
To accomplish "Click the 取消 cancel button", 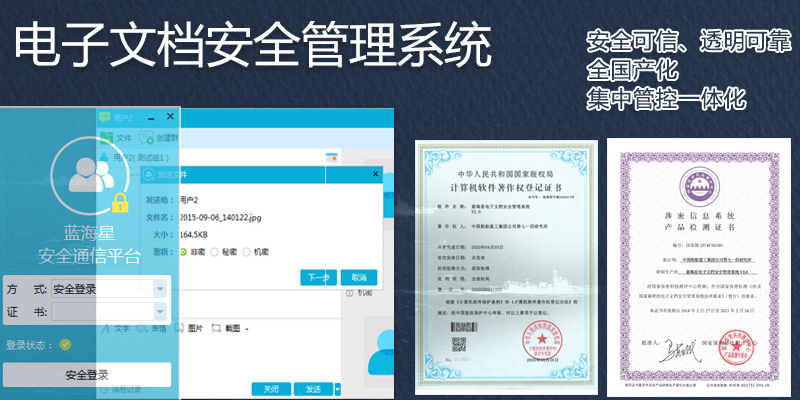I will click(357, 277).
